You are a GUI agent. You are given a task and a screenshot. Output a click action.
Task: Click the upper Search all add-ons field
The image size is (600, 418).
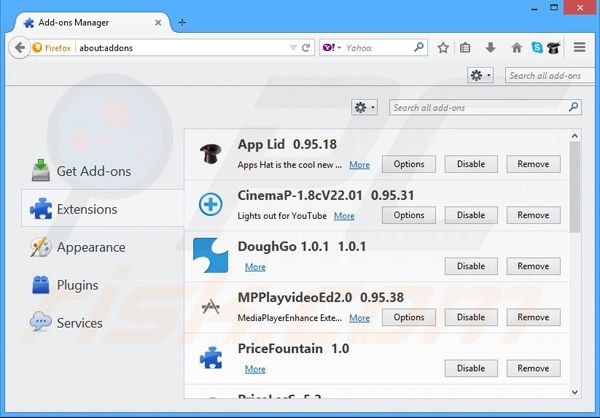coord(550,75)
